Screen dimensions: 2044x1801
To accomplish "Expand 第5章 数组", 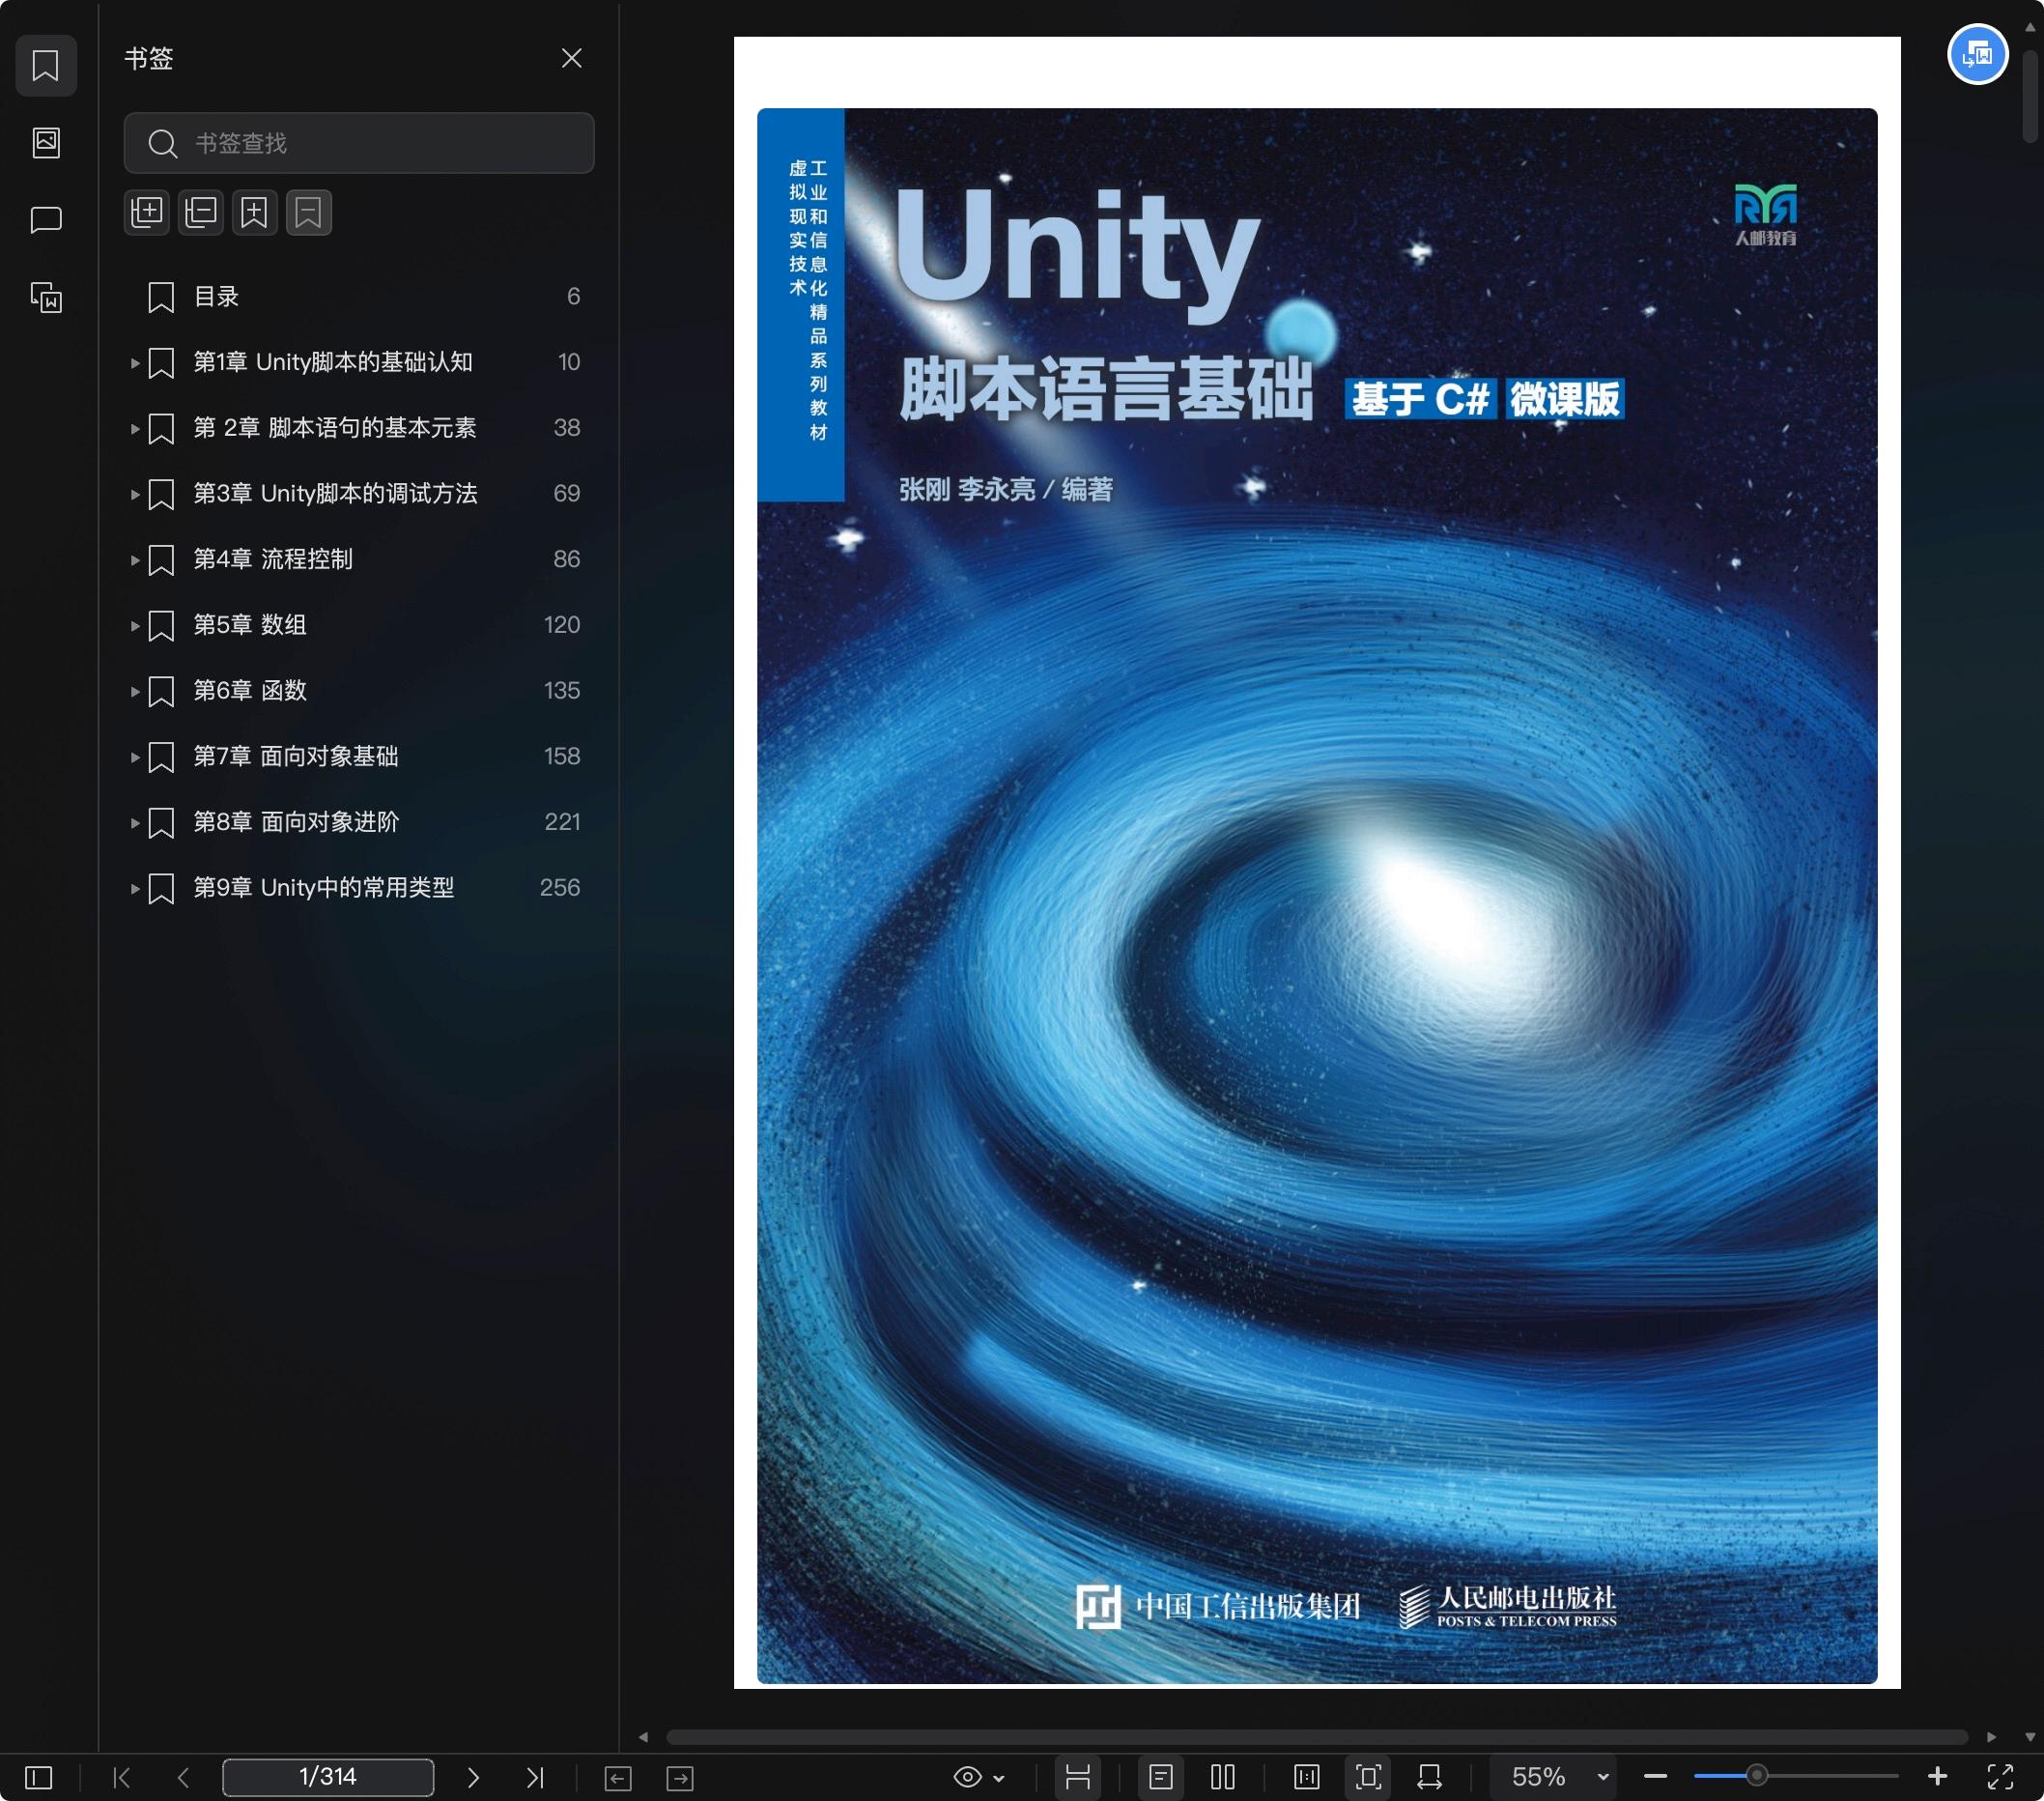I will [134, 625].
